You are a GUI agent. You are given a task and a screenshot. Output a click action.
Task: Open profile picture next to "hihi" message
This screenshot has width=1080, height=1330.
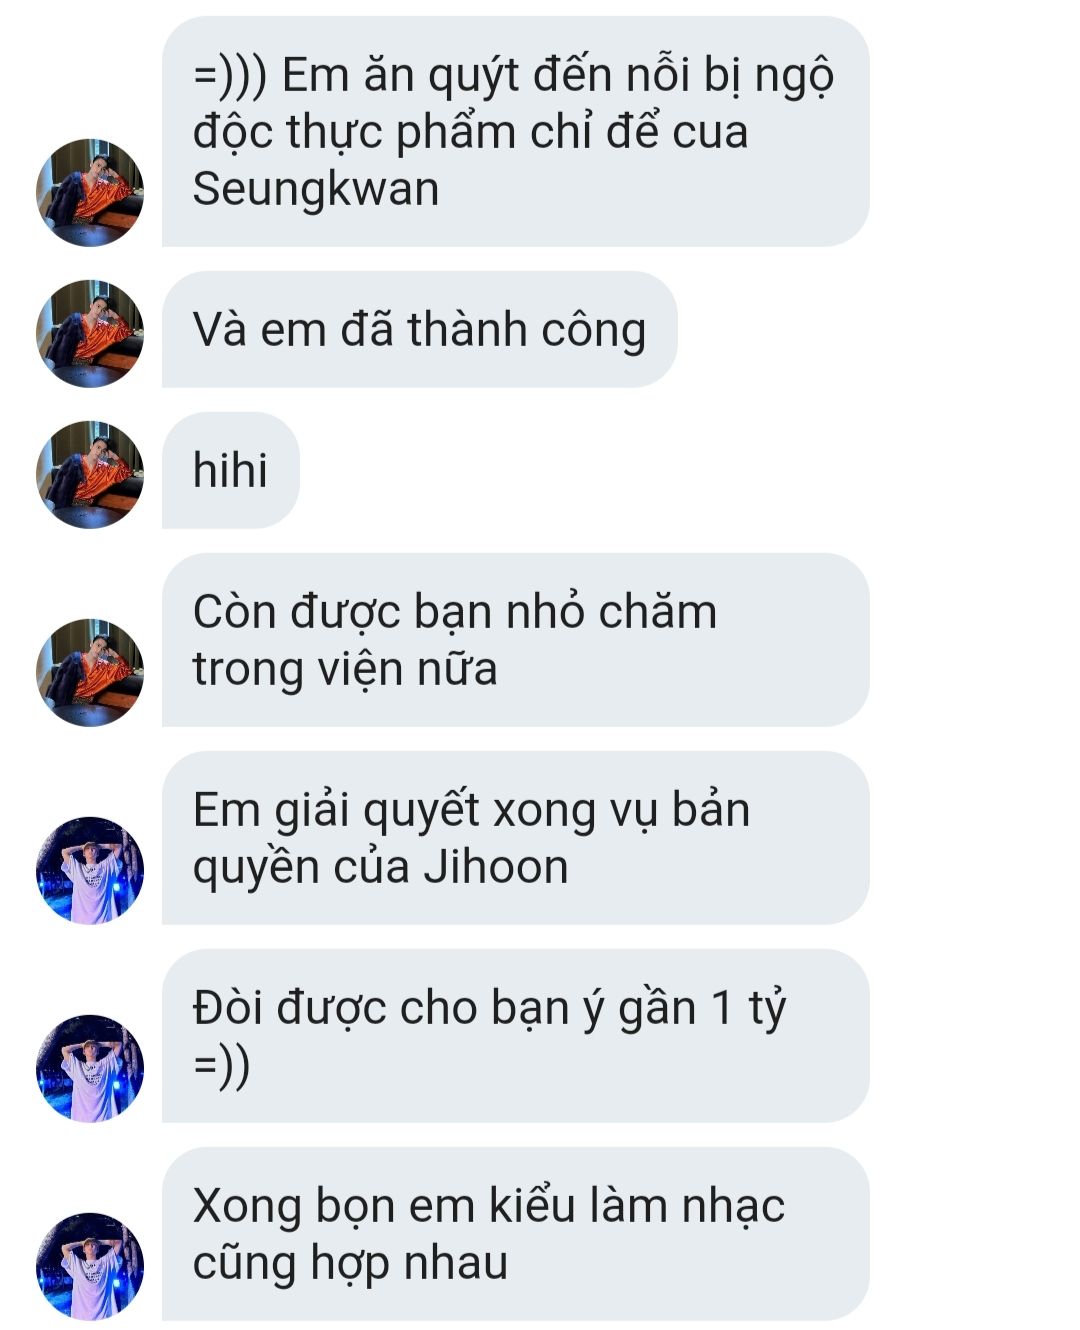[90, 475]
